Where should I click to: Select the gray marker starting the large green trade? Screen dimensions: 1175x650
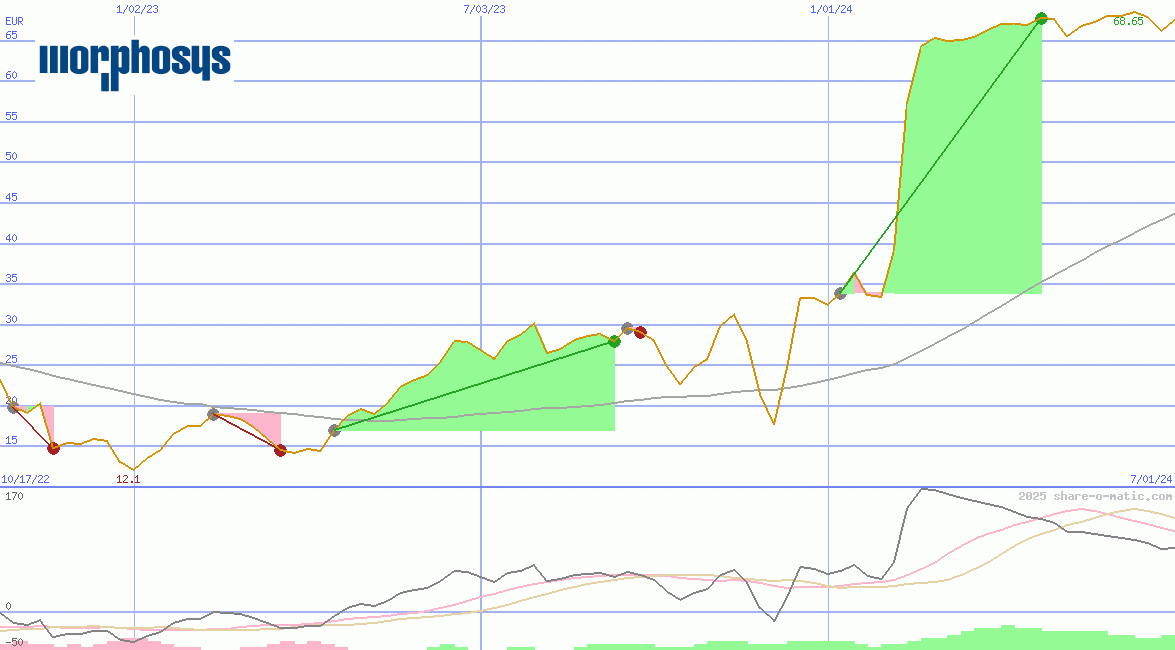(x=840, y=293)
